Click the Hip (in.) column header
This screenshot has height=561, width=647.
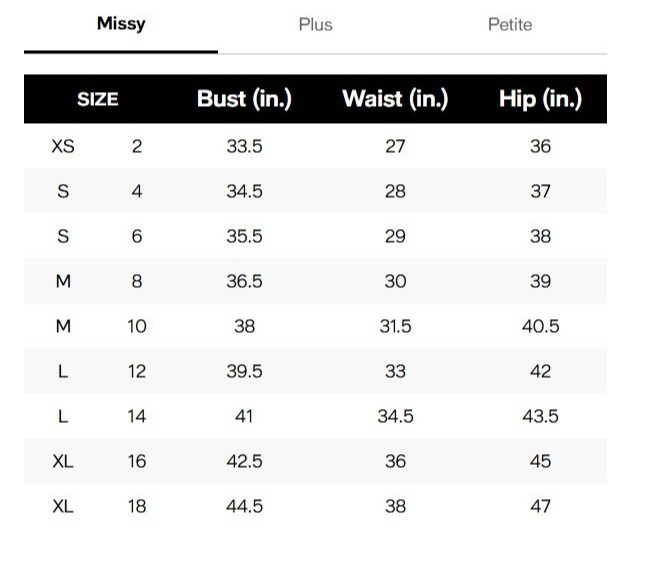point(541,99)
